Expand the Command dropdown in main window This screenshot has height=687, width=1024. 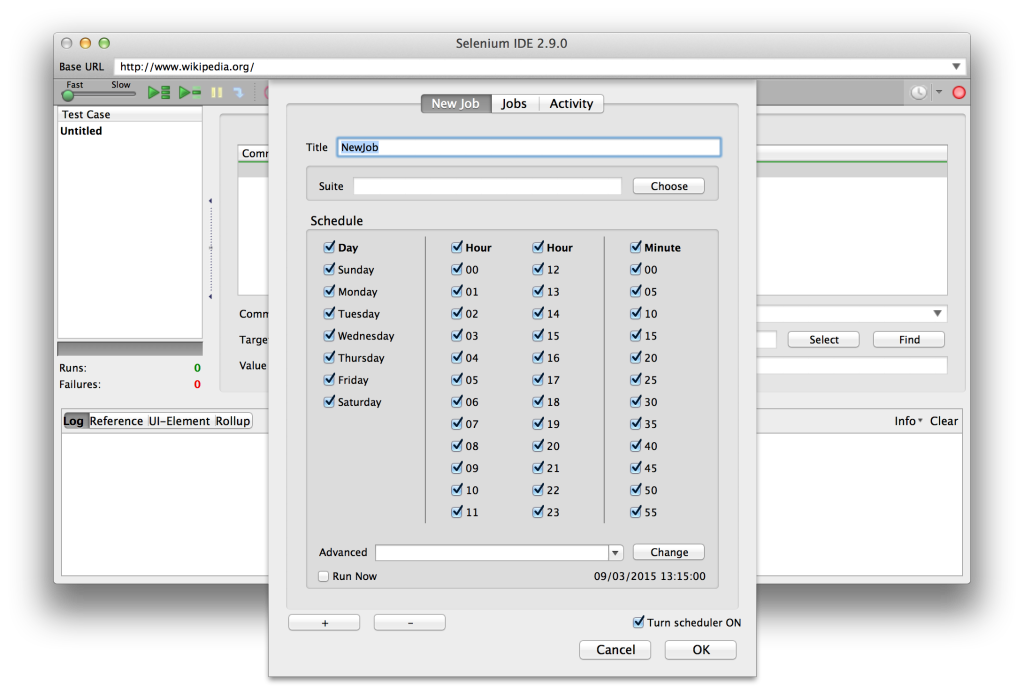coord(937,313)
